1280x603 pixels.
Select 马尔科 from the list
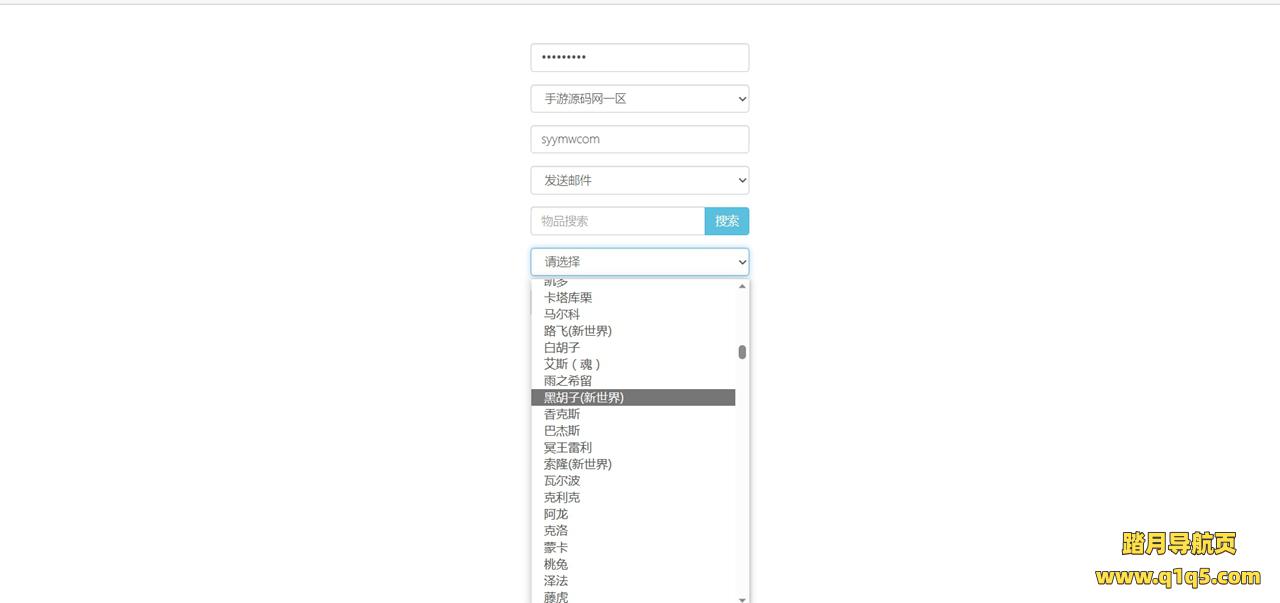[x=562, y=314]
